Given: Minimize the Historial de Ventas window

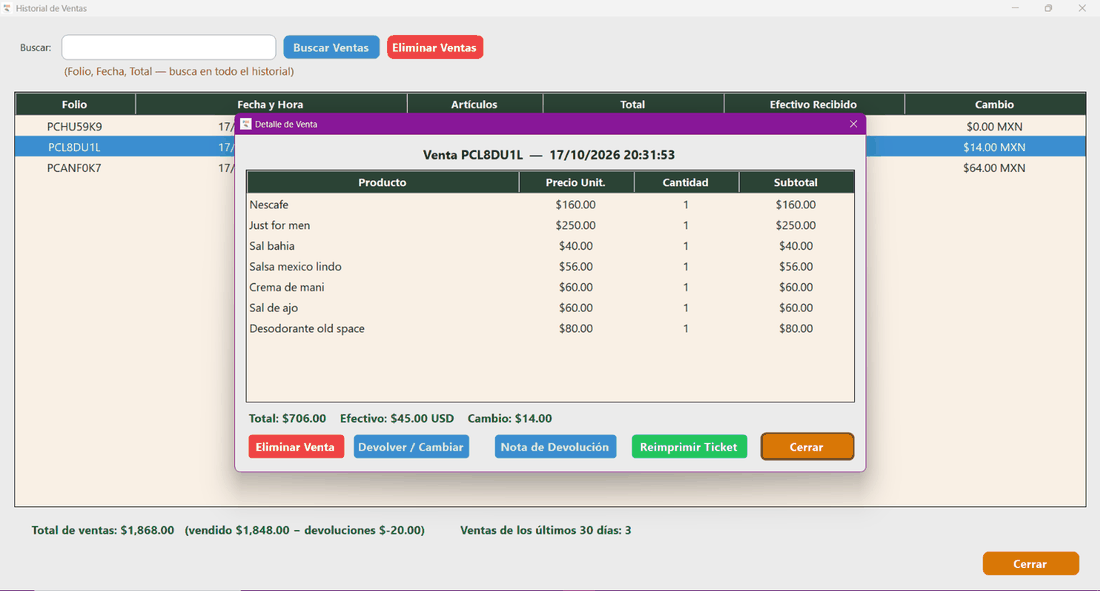Looking at the screenshot, I should 1015,8.
